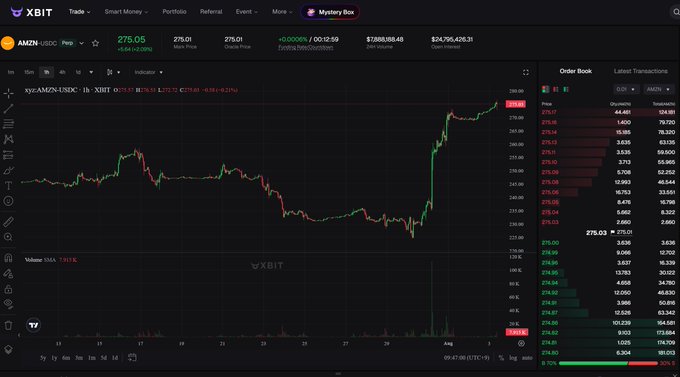
Task: Collapse the left drawing toolbar arrow
Action: [x=19, y=335]
